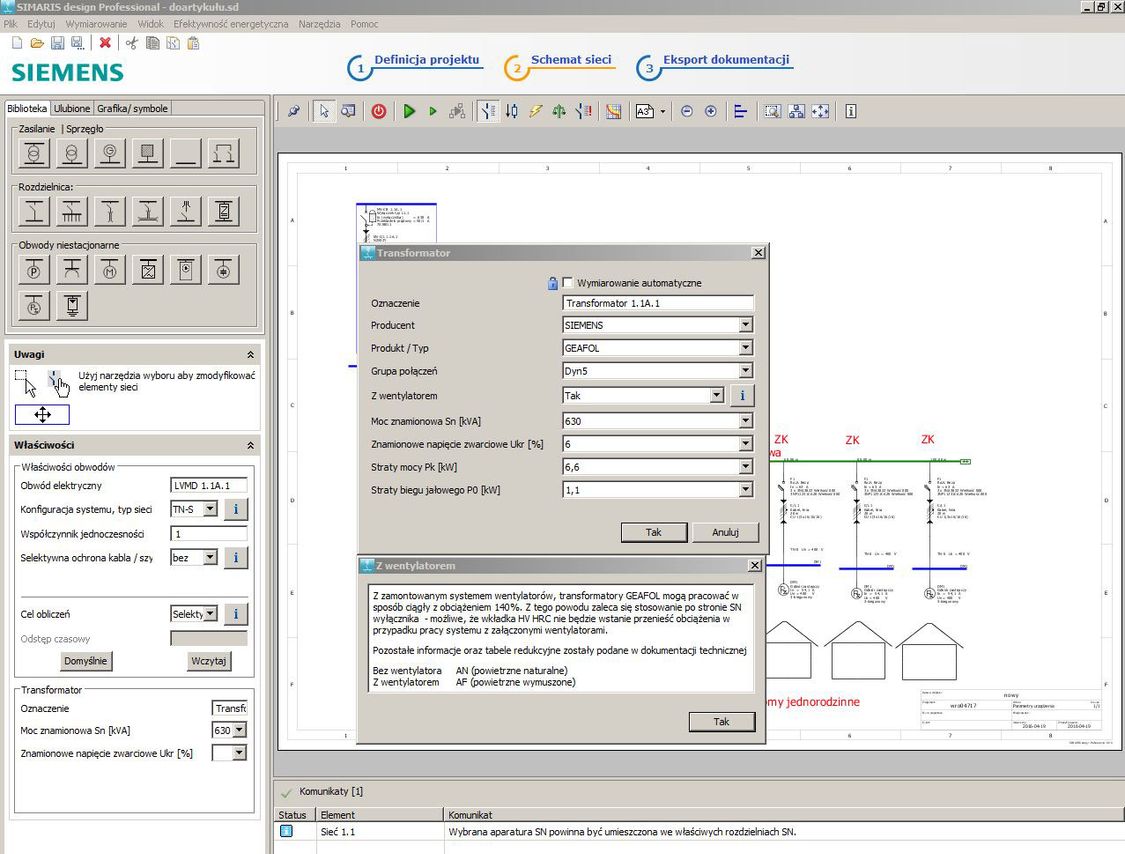
Task: Open Efektywność energetyczna menu
Action: click(x=231, y=24)
